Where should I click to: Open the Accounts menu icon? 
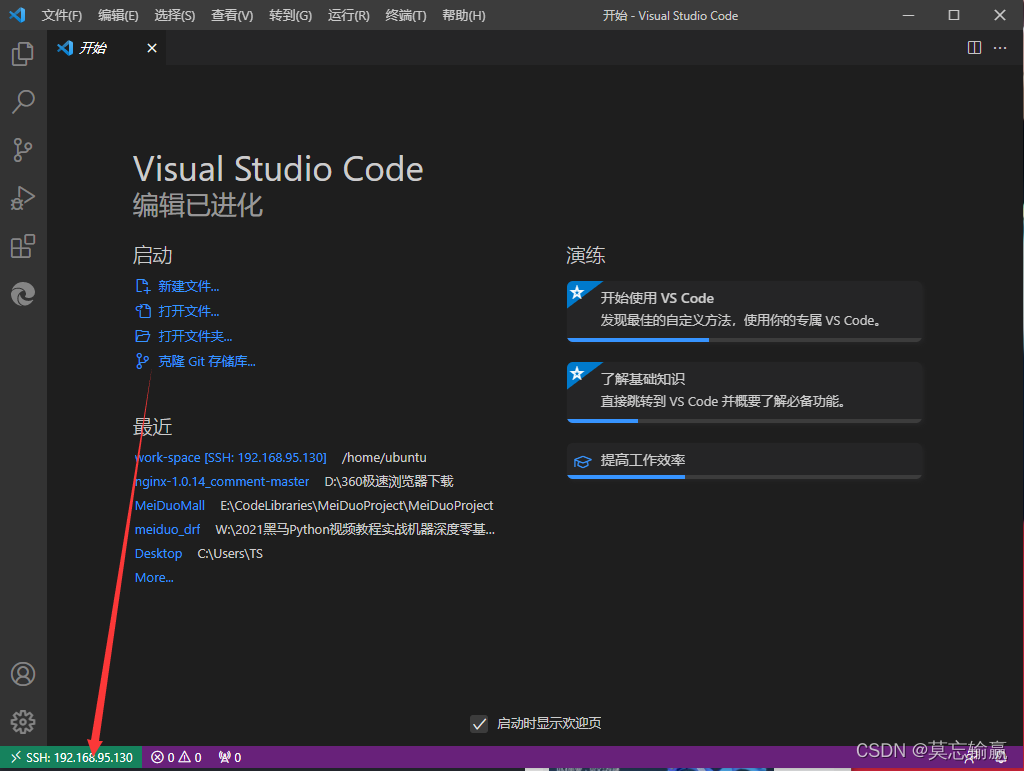tap(23, 674)
